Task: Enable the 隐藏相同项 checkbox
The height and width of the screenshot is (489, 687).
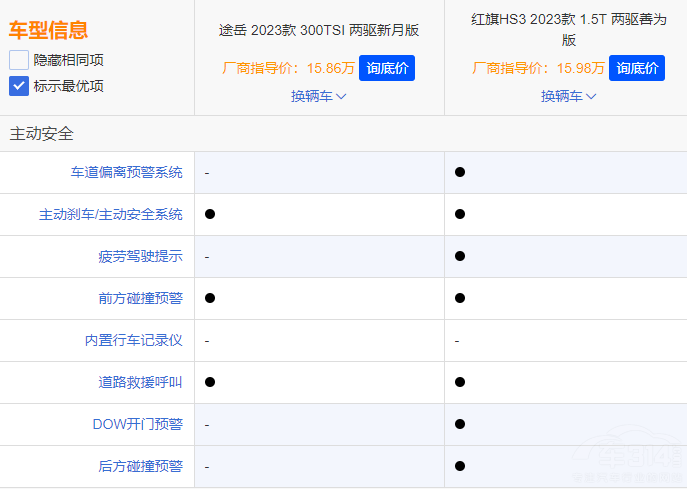Action: [x=19, y=60]
